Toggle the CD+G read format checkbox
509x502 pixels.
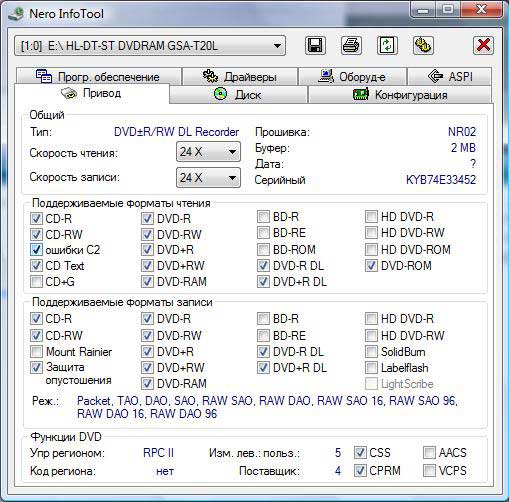pos(36,282)
